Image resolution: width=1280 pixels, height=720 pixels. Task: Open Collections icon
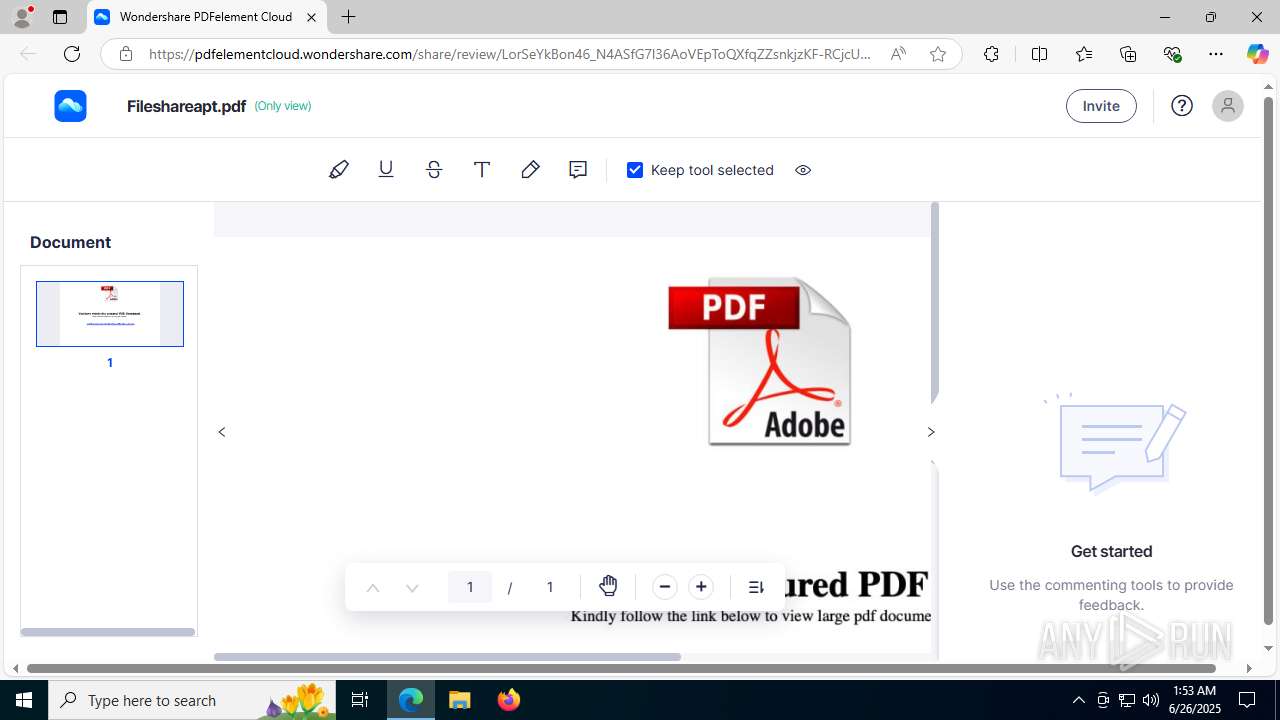(x=1128, y=54)
